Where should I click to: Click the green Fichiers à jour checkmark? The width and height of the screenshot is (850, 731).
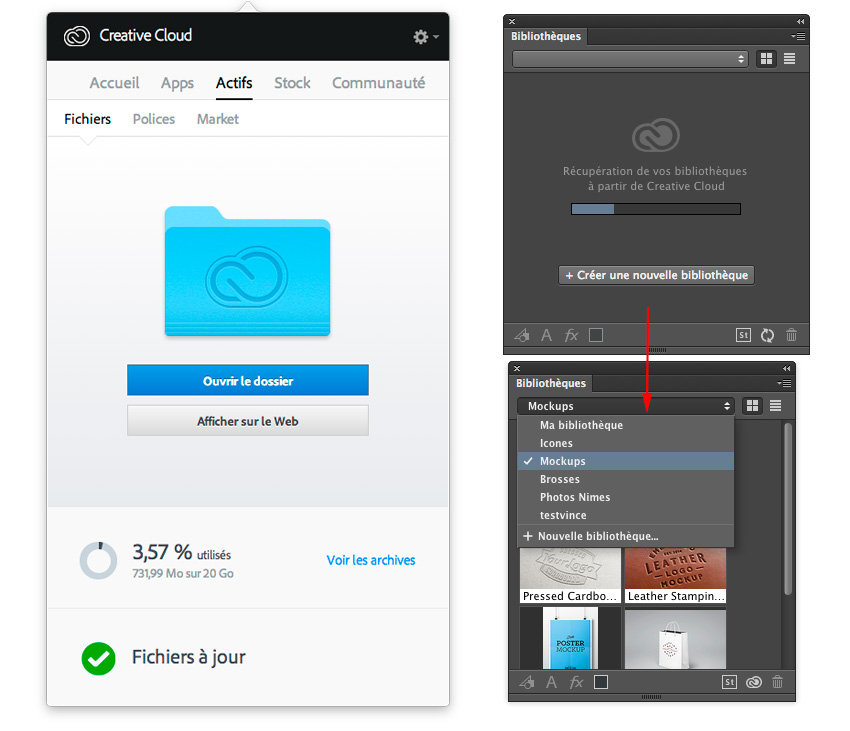(98, 658)
